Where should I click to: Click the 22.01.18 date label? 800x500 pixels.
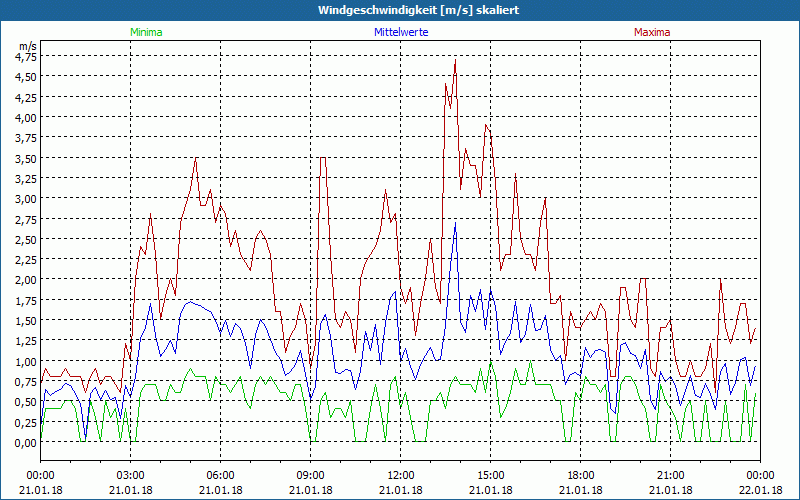761,490
